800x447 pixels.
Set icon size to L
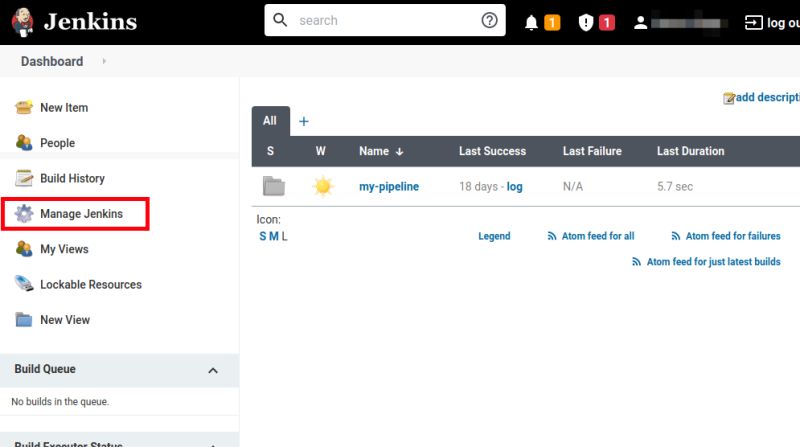284,236
